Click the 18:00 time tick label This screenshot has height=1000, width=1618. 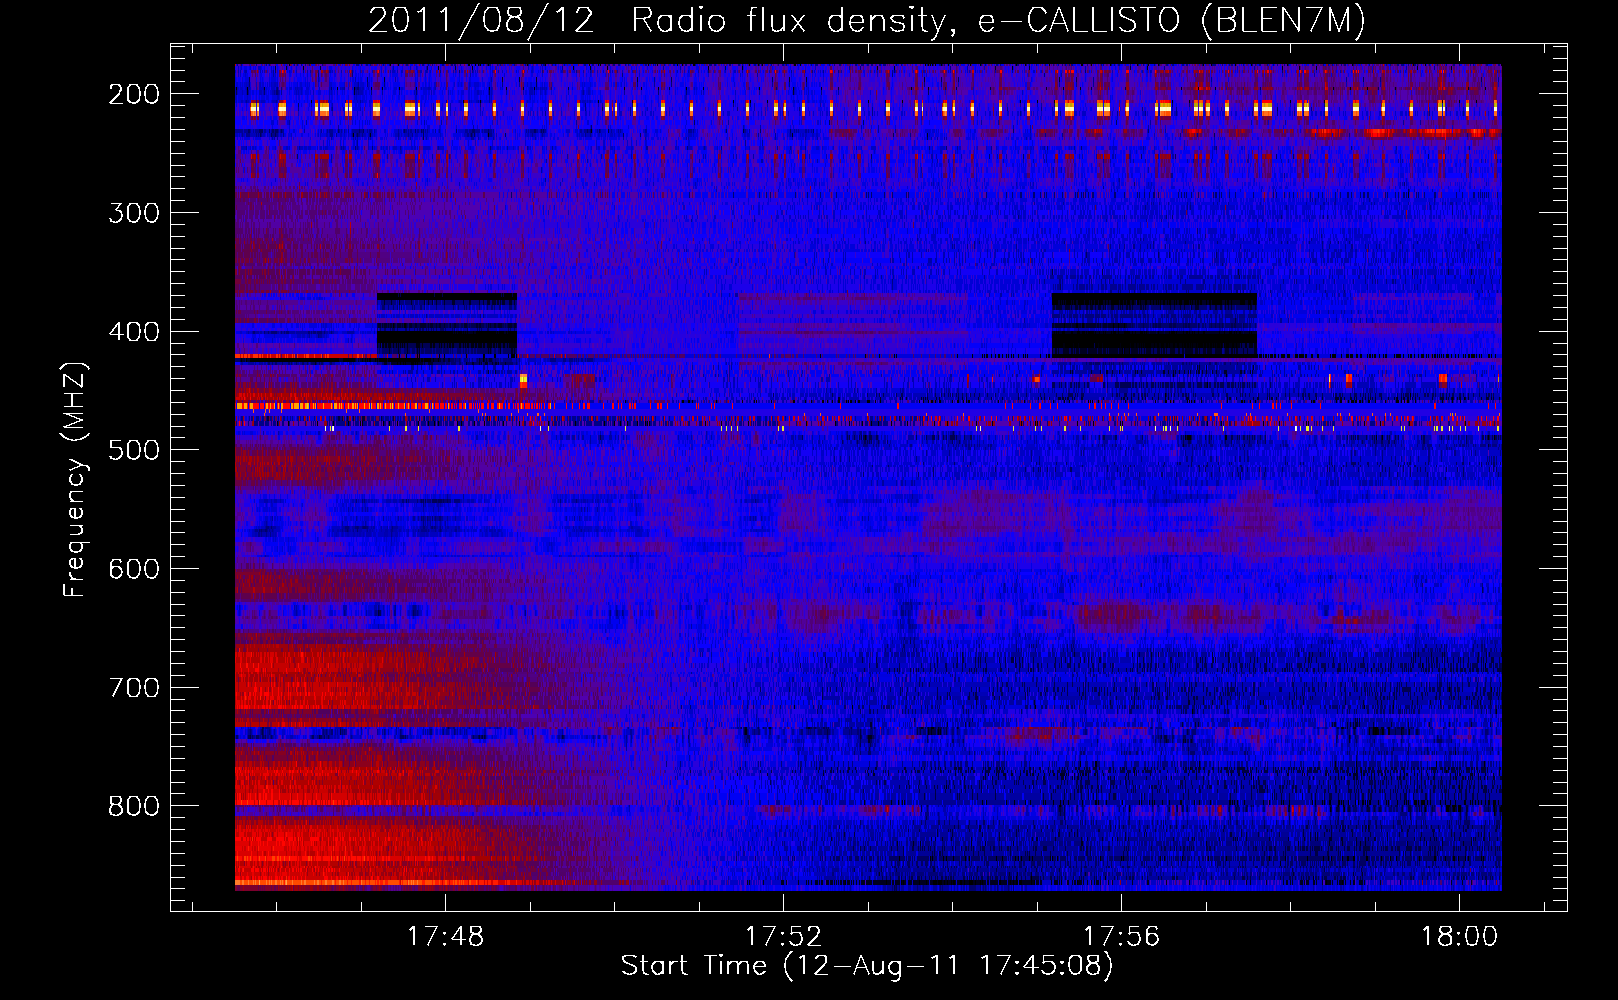click(1460, 936)
